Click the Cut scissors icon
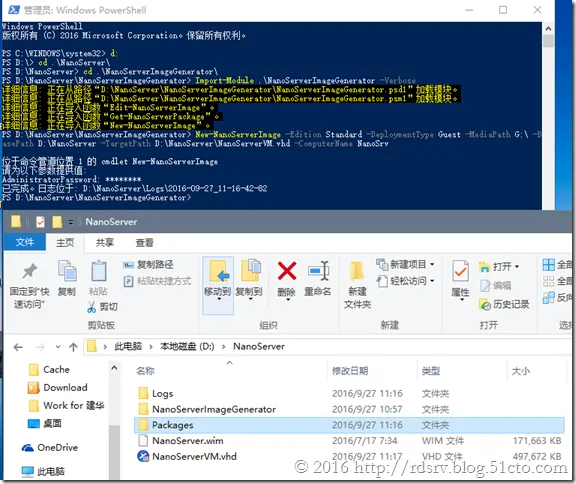The width and height of the screenshot is (576, 484). (91, 307)
